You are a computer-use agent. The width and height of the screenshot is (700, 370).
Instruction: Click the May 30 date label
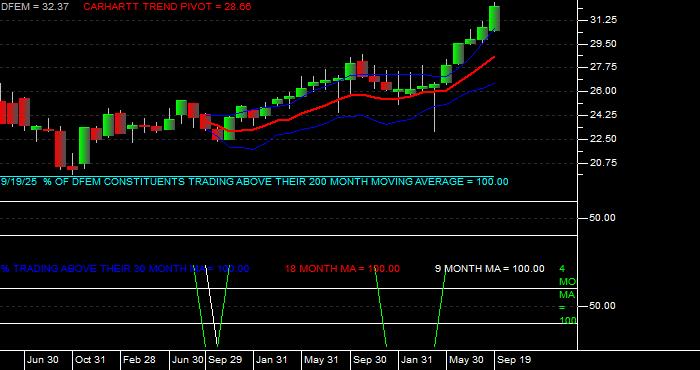click(467, 360)
